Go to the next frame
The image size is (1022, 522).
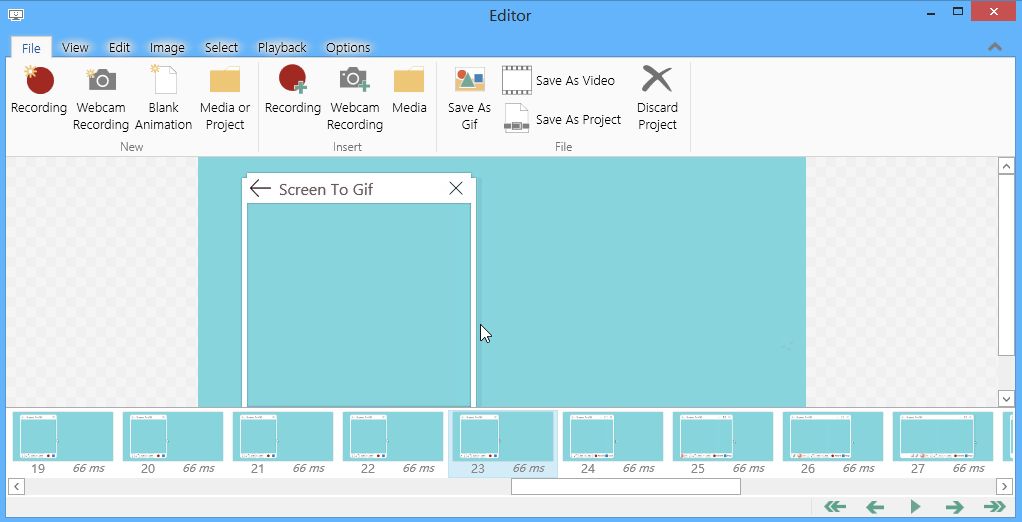(x=955, y=507)
